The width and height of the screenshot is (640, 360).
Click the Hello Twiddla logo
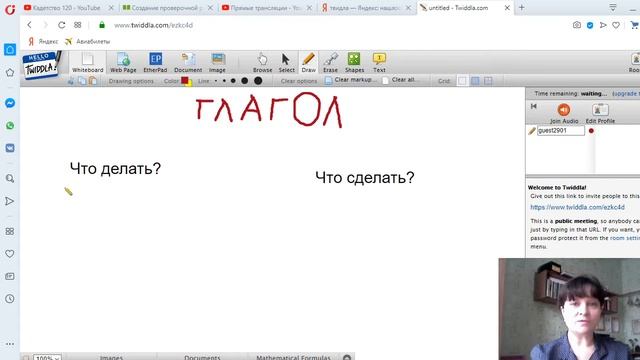coord(42,64)
